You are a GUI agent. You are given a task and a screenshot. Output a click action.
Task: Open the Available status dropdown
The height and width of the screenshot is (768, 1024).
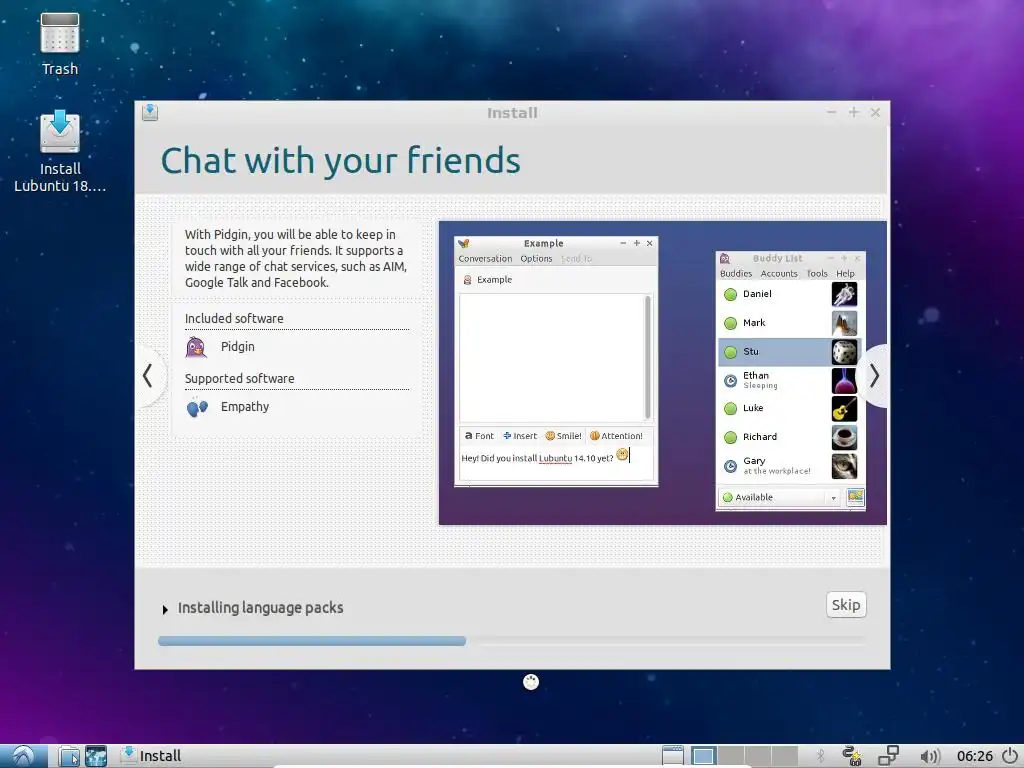point(779,498)
